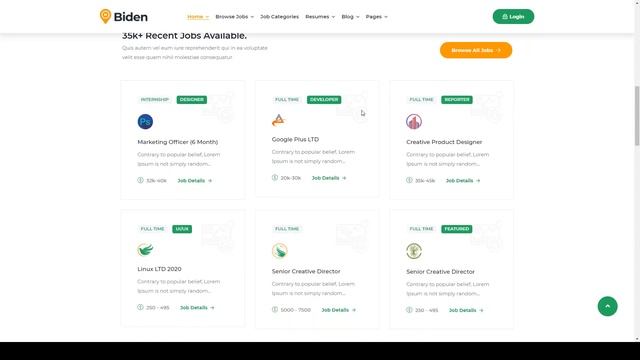Open Job Details on the Featured card
The width and height of the screenshot is (640, 360).
(466, 310)
